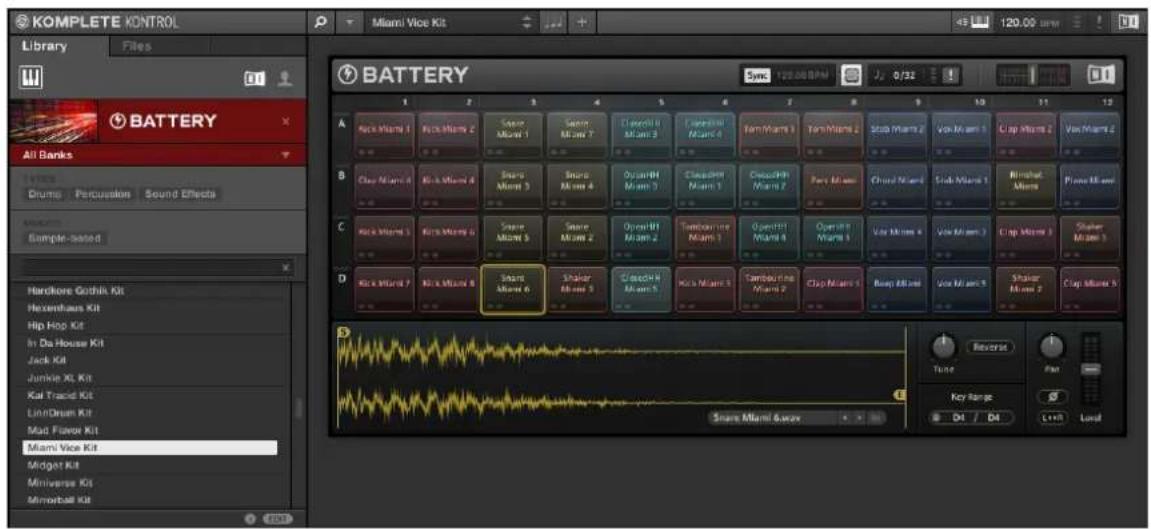Click the plus icon beside preset name
This screenshot has height=529, width=1151.
pos(580,22)
